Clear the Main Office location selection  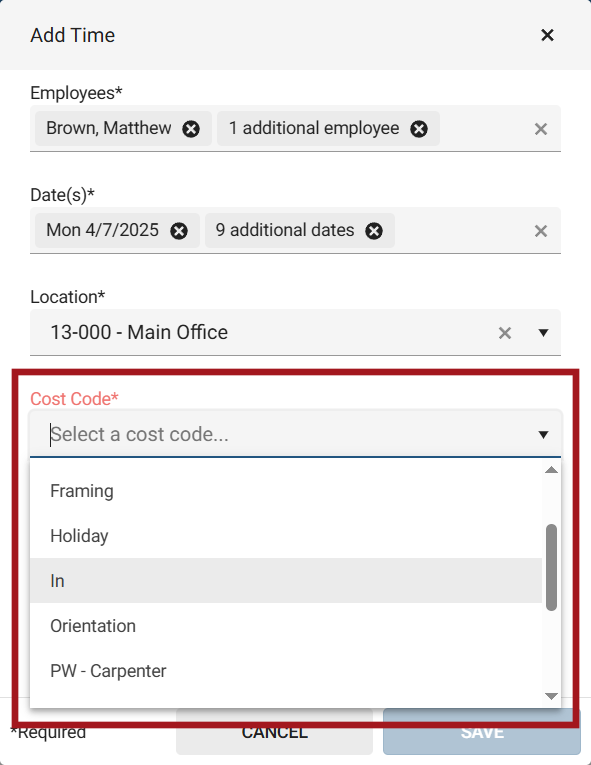click(505, 333)
